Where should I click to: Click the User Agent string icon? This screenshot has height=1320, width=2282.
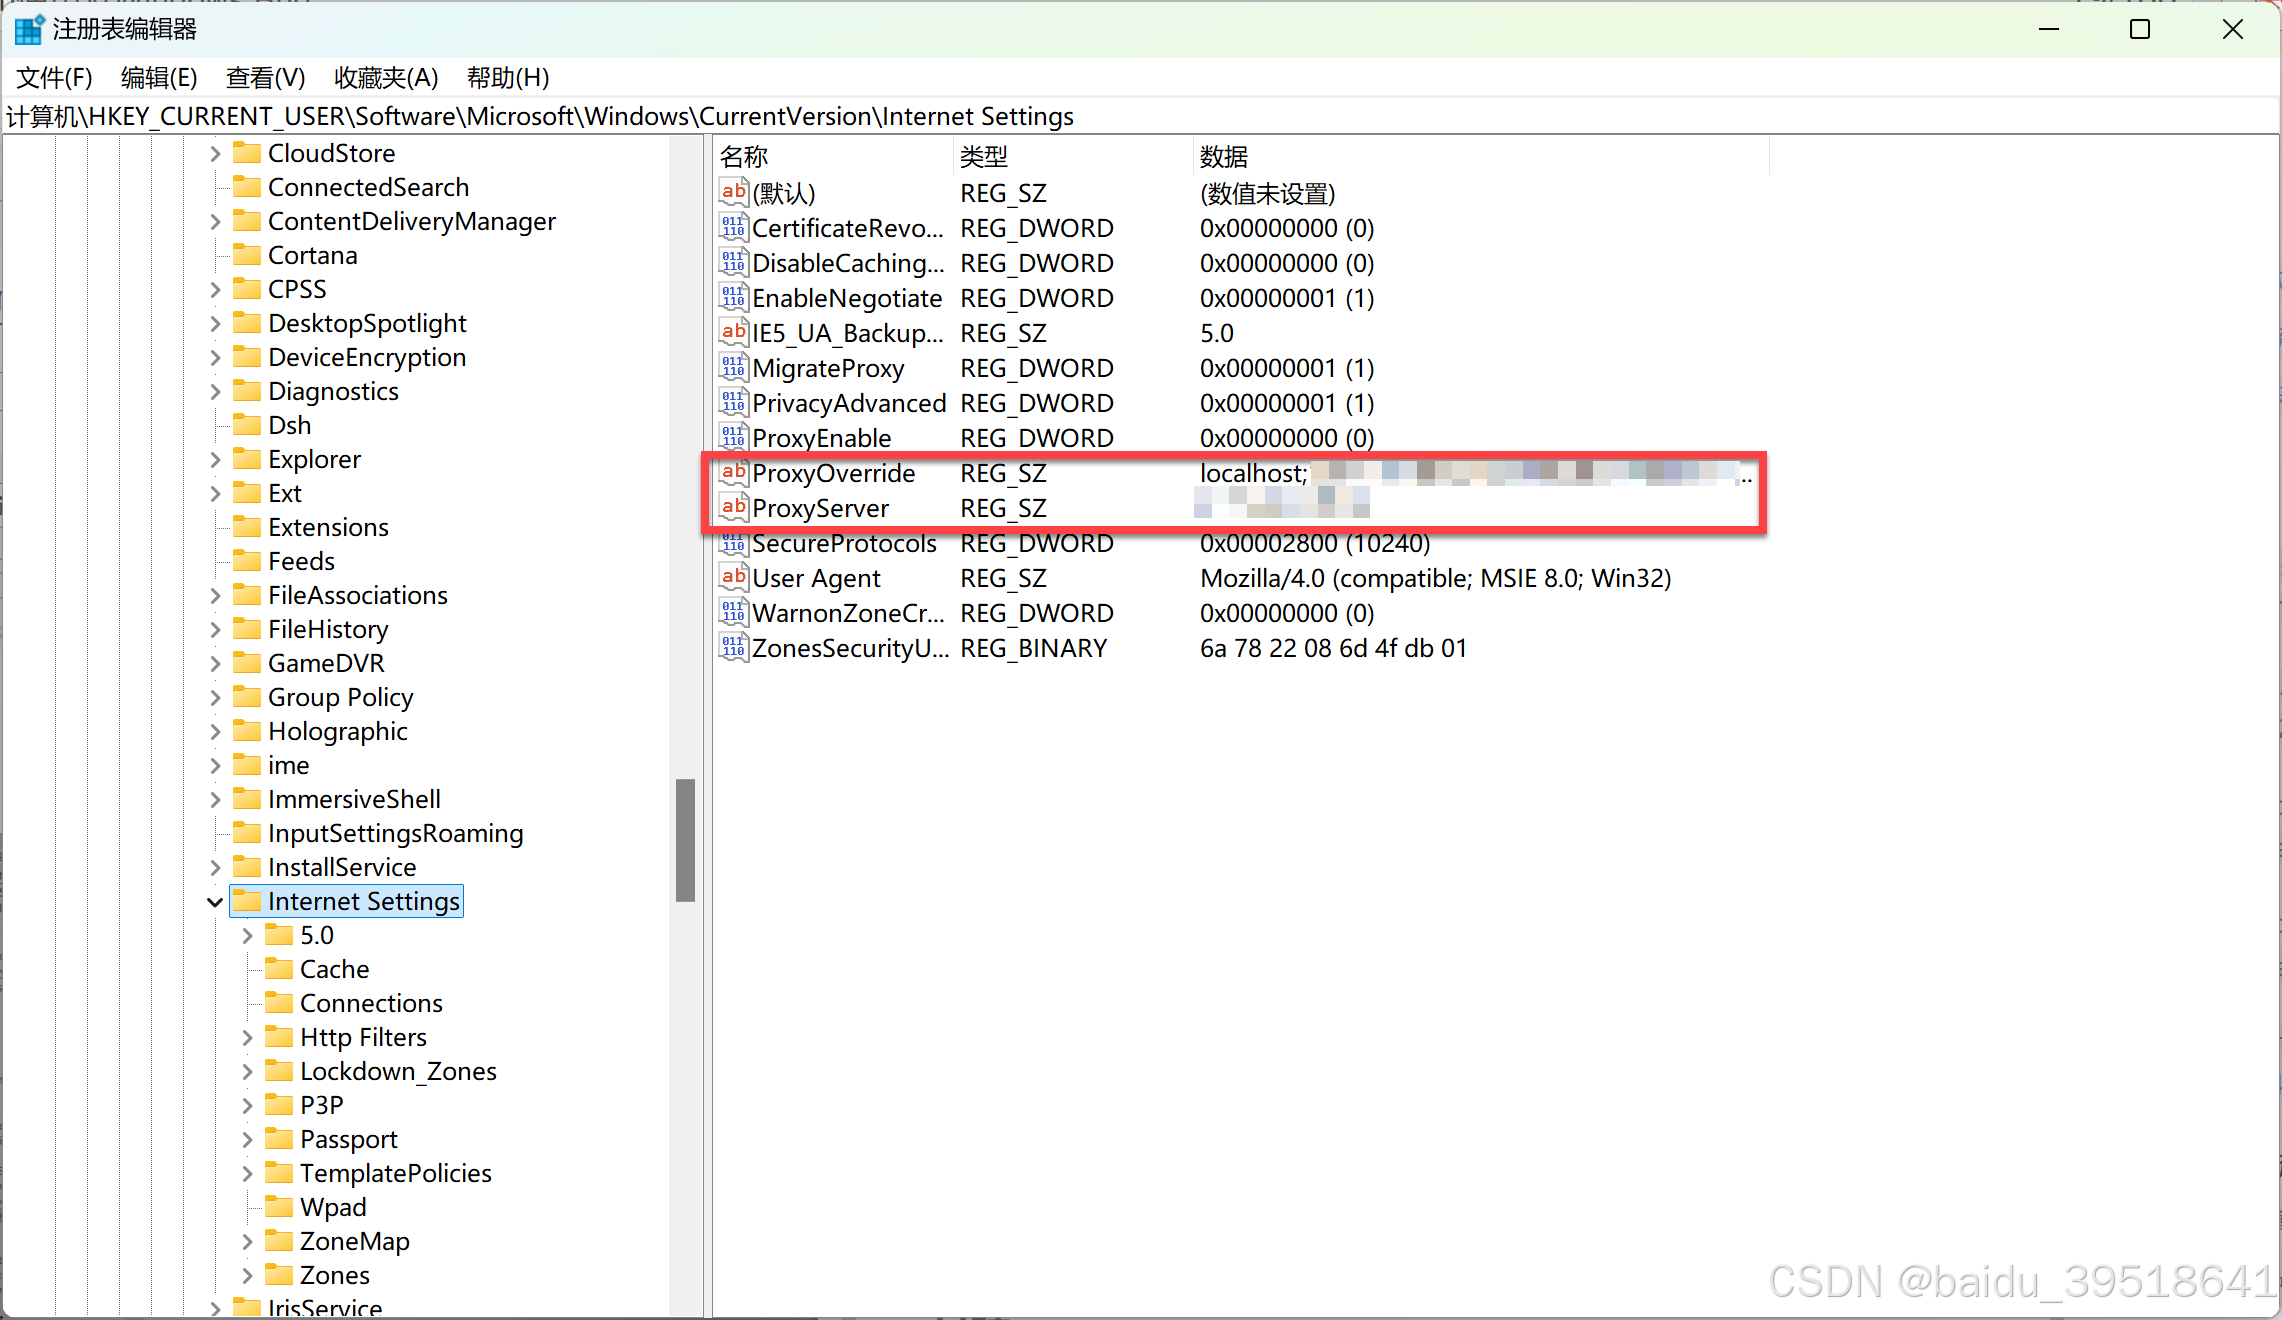pos(733,578)
